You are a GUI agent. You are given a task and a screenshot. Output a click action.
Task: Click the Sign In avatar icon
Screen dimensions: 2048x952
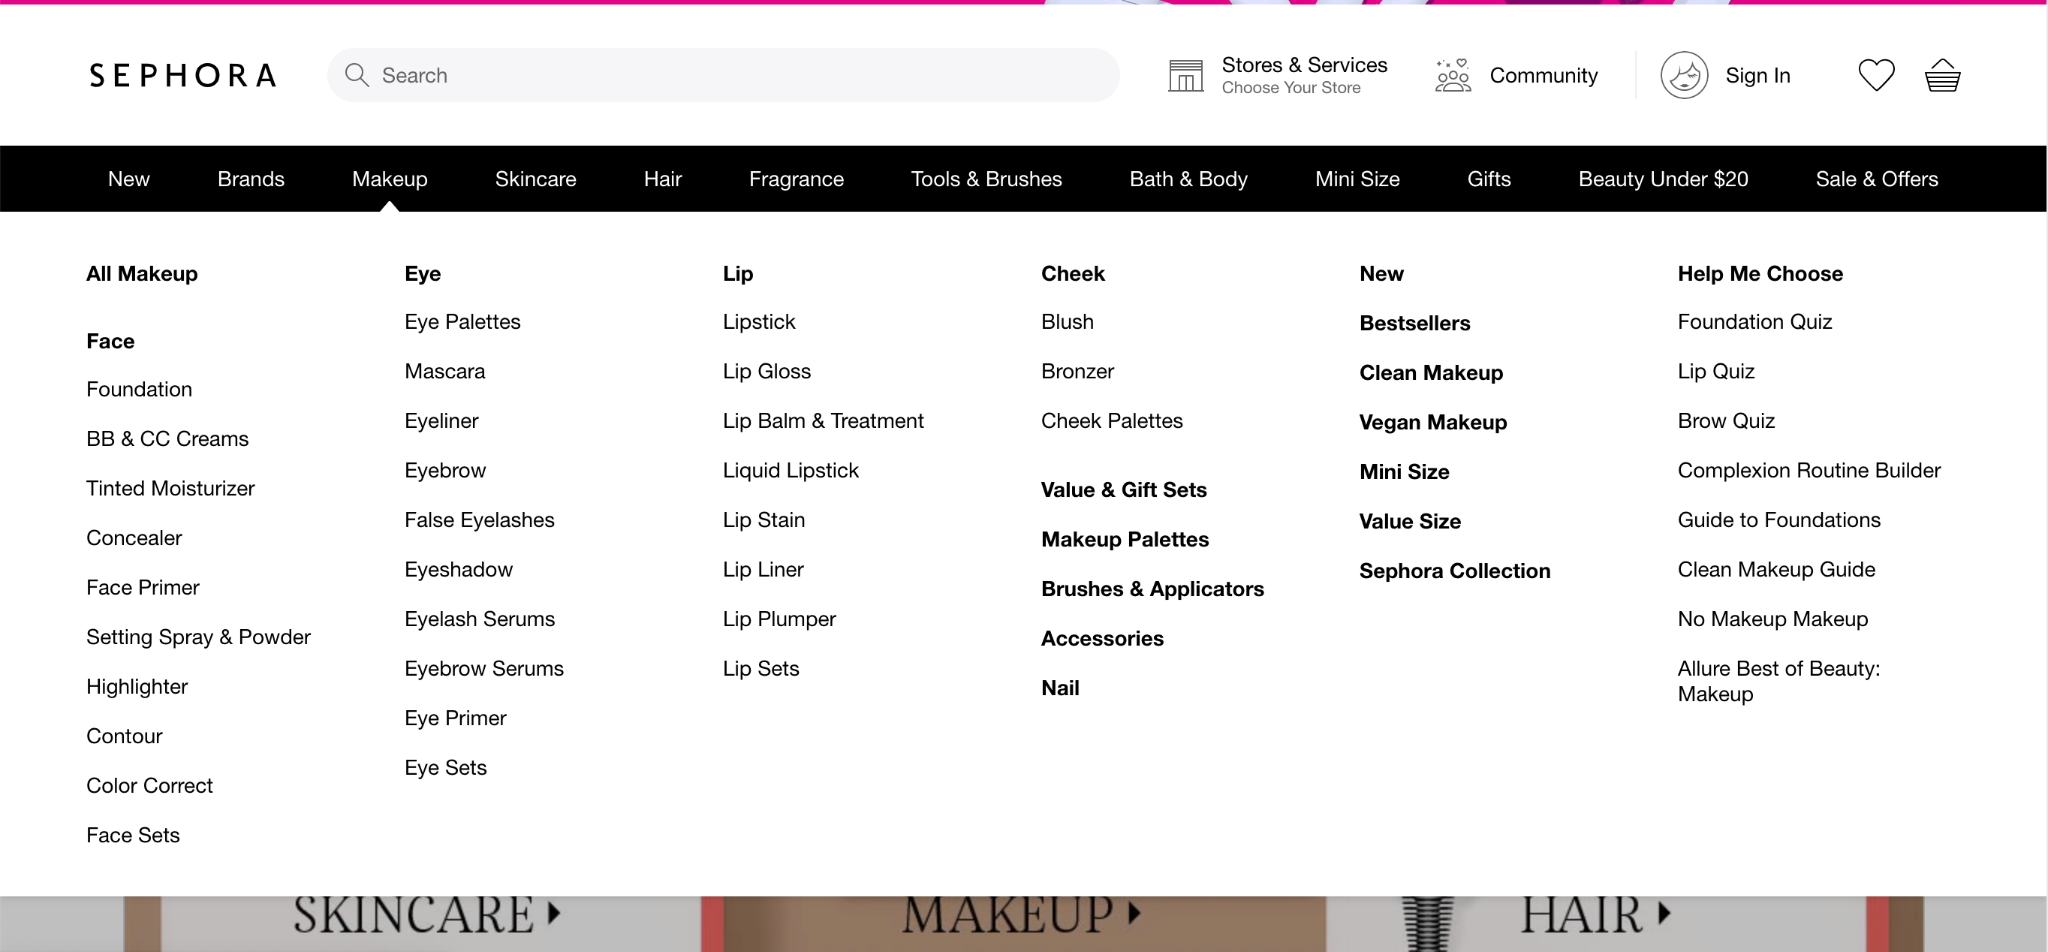pos(1685,75)
